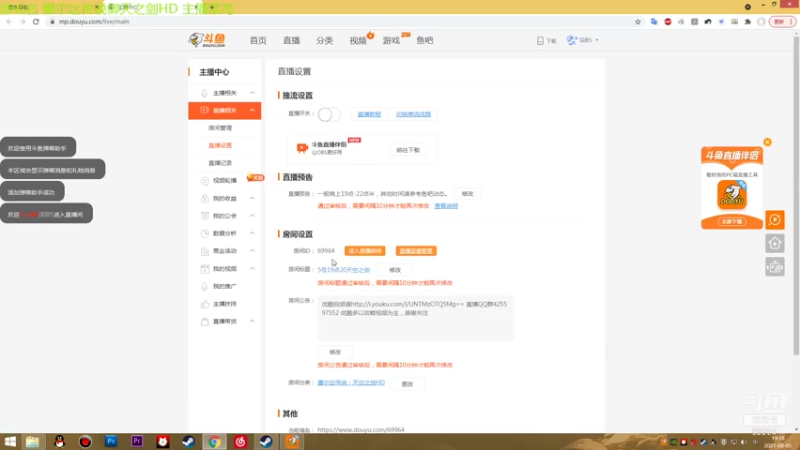Viewport: 800px width, 450px height.
Task: Reload the page with the refresh icon
Action: (36, 21)
